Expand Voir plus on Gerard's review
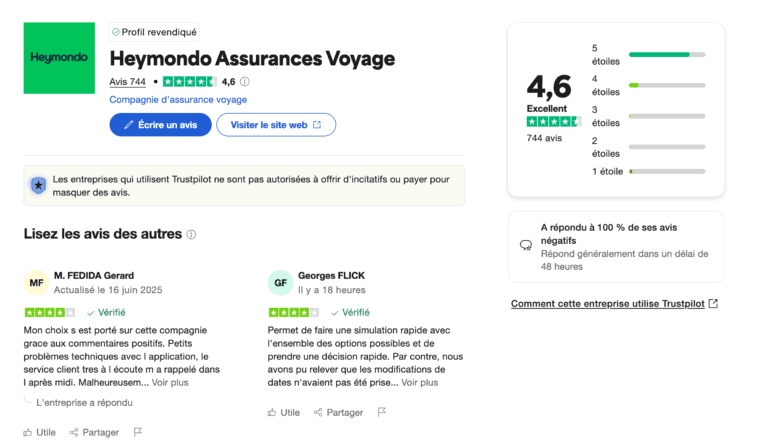This screenshot has height=442, width=768. click(170, 382)
